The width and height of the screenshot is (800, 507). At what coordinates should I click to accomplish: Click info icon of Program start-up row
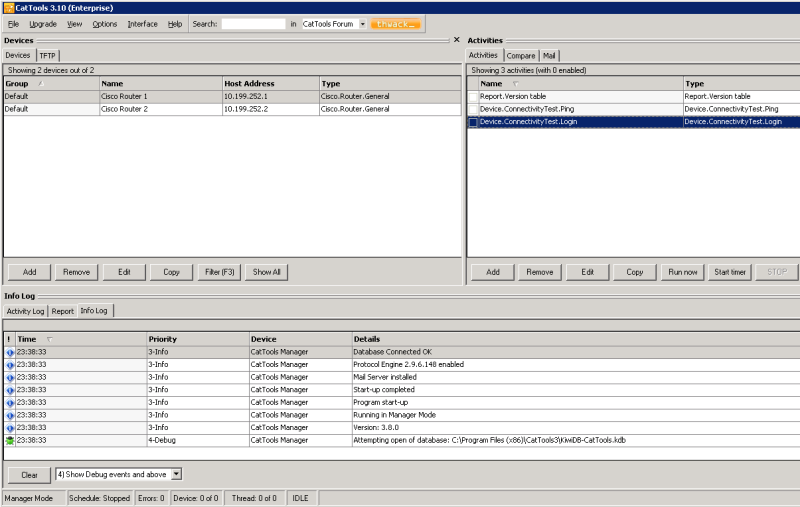click(x=10, y=402)
